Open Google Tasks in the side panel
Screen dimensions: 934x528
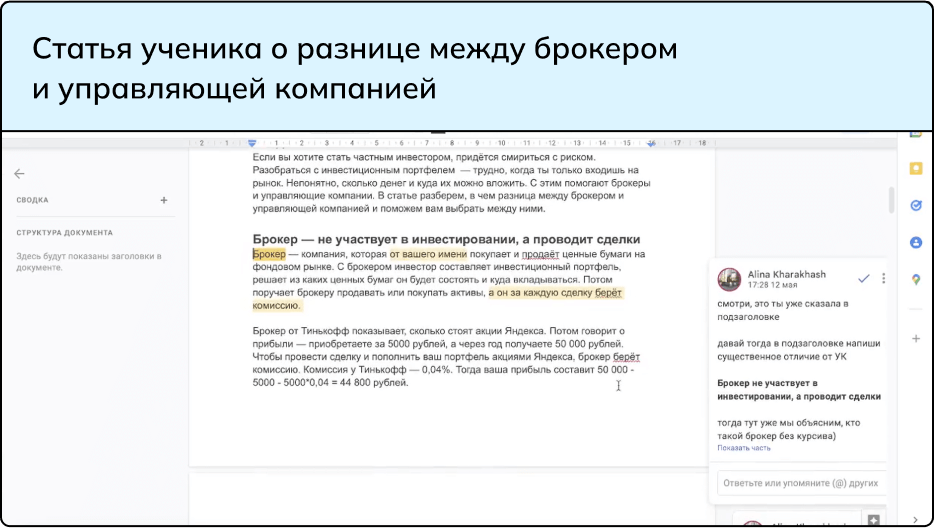coord(916,206)
